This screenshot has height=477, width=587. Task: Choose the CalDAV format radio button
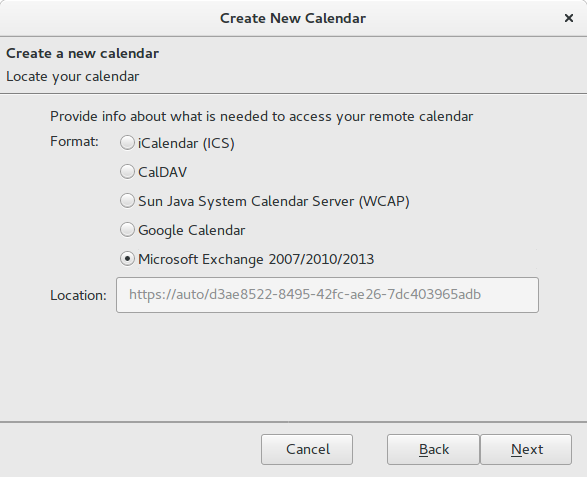click(x=127, y=172)
